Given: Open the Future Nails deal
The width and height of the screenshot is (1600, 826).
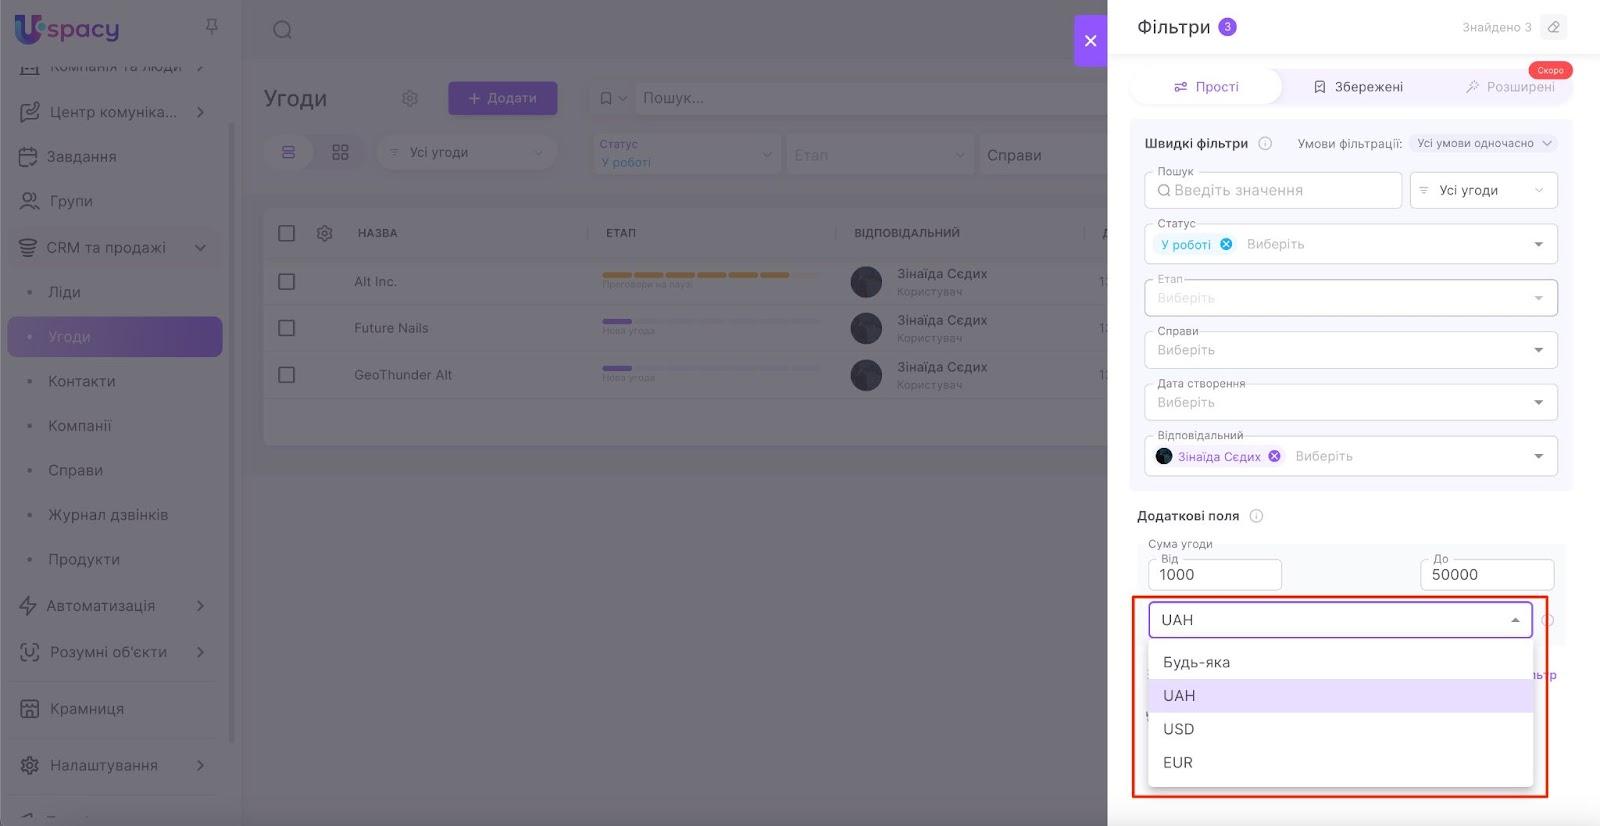Looking at the screenshot, I should [391, 328].
